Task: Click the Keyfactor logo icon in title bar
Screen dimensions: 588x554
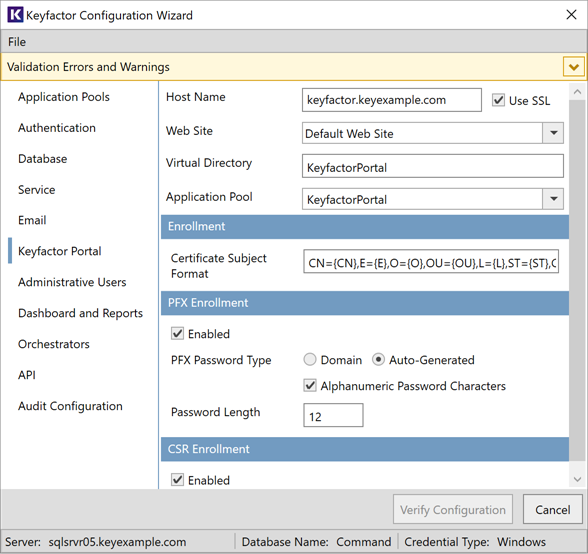Action: (x=15, y=15)
